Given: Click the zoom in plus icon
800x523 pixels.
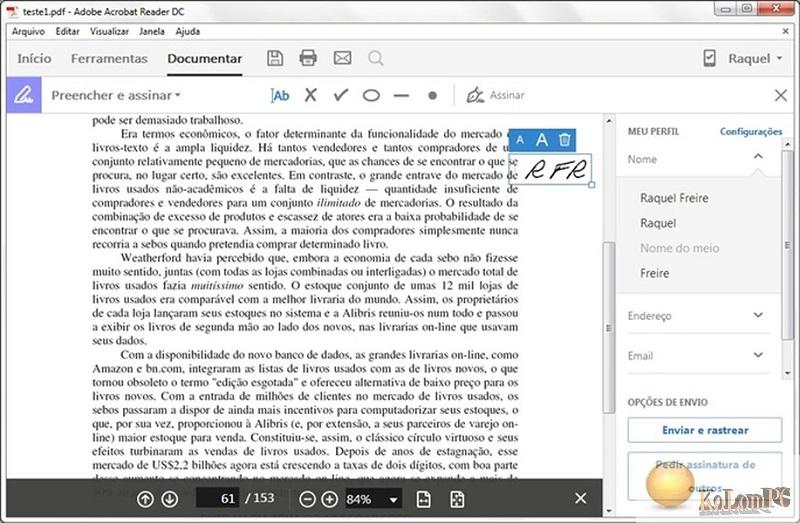Looking at the screenshot, I should click(330, 499).
